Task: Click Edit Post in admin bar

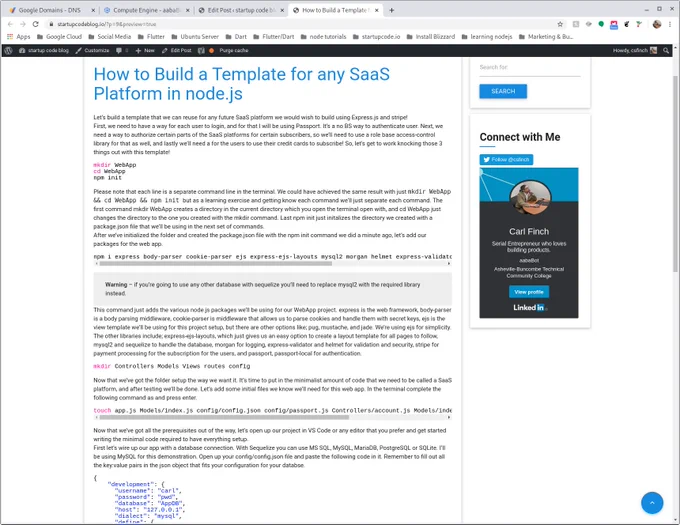Action: click(177, 51)
